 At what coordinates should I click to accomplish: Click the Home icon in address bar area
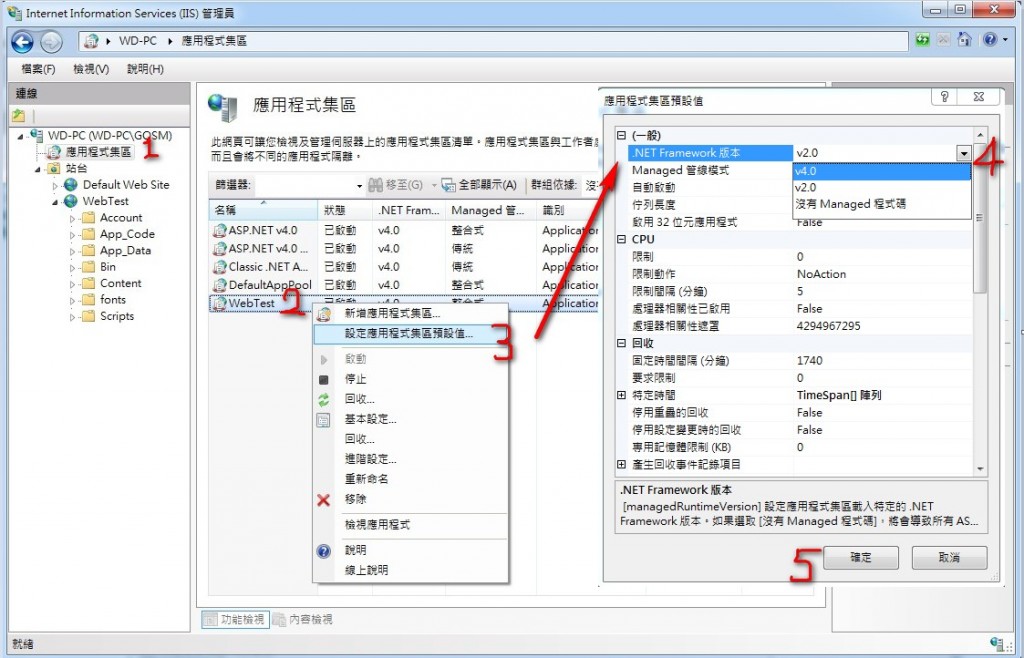point(964,39)
